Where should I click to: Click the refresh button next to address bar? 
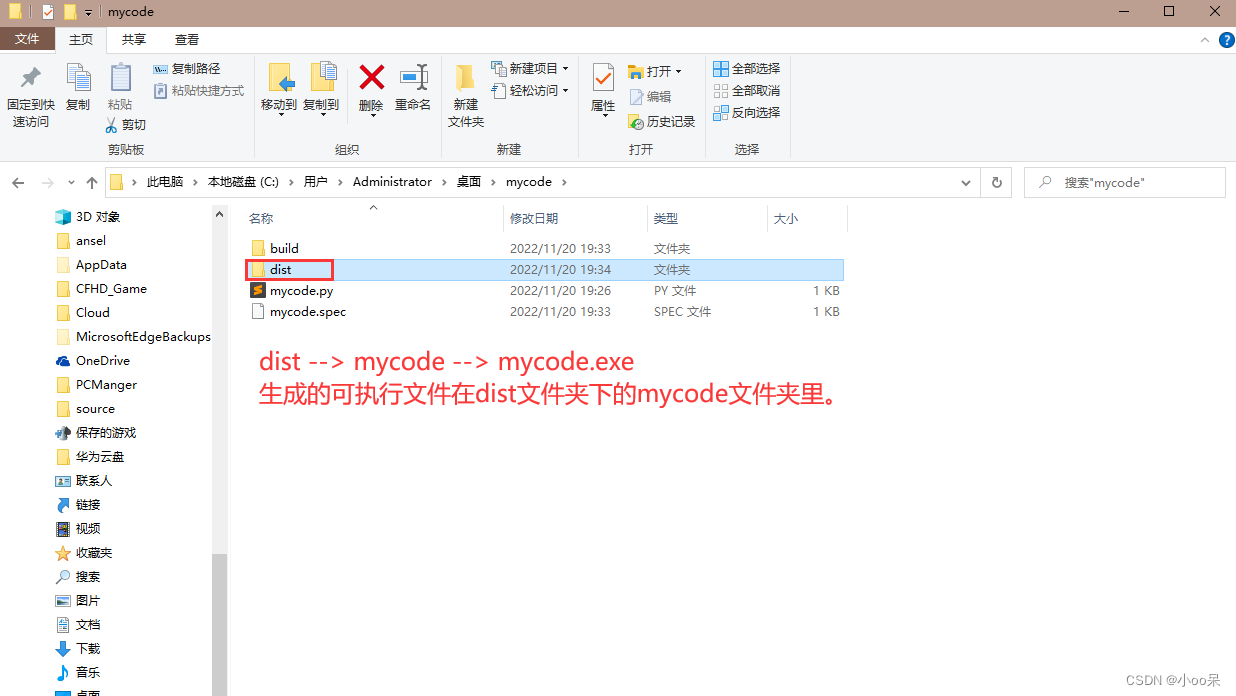coord(996,182)
